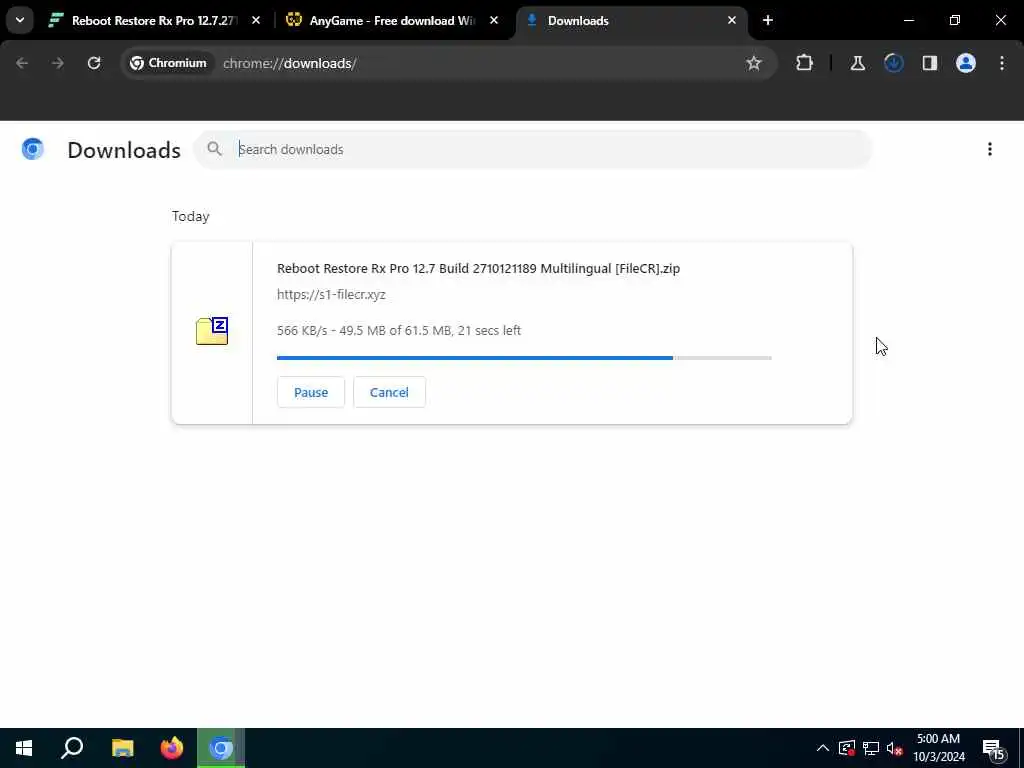
Task: Open the Downloads page more actions menu
Action: [x=990, y=150]
